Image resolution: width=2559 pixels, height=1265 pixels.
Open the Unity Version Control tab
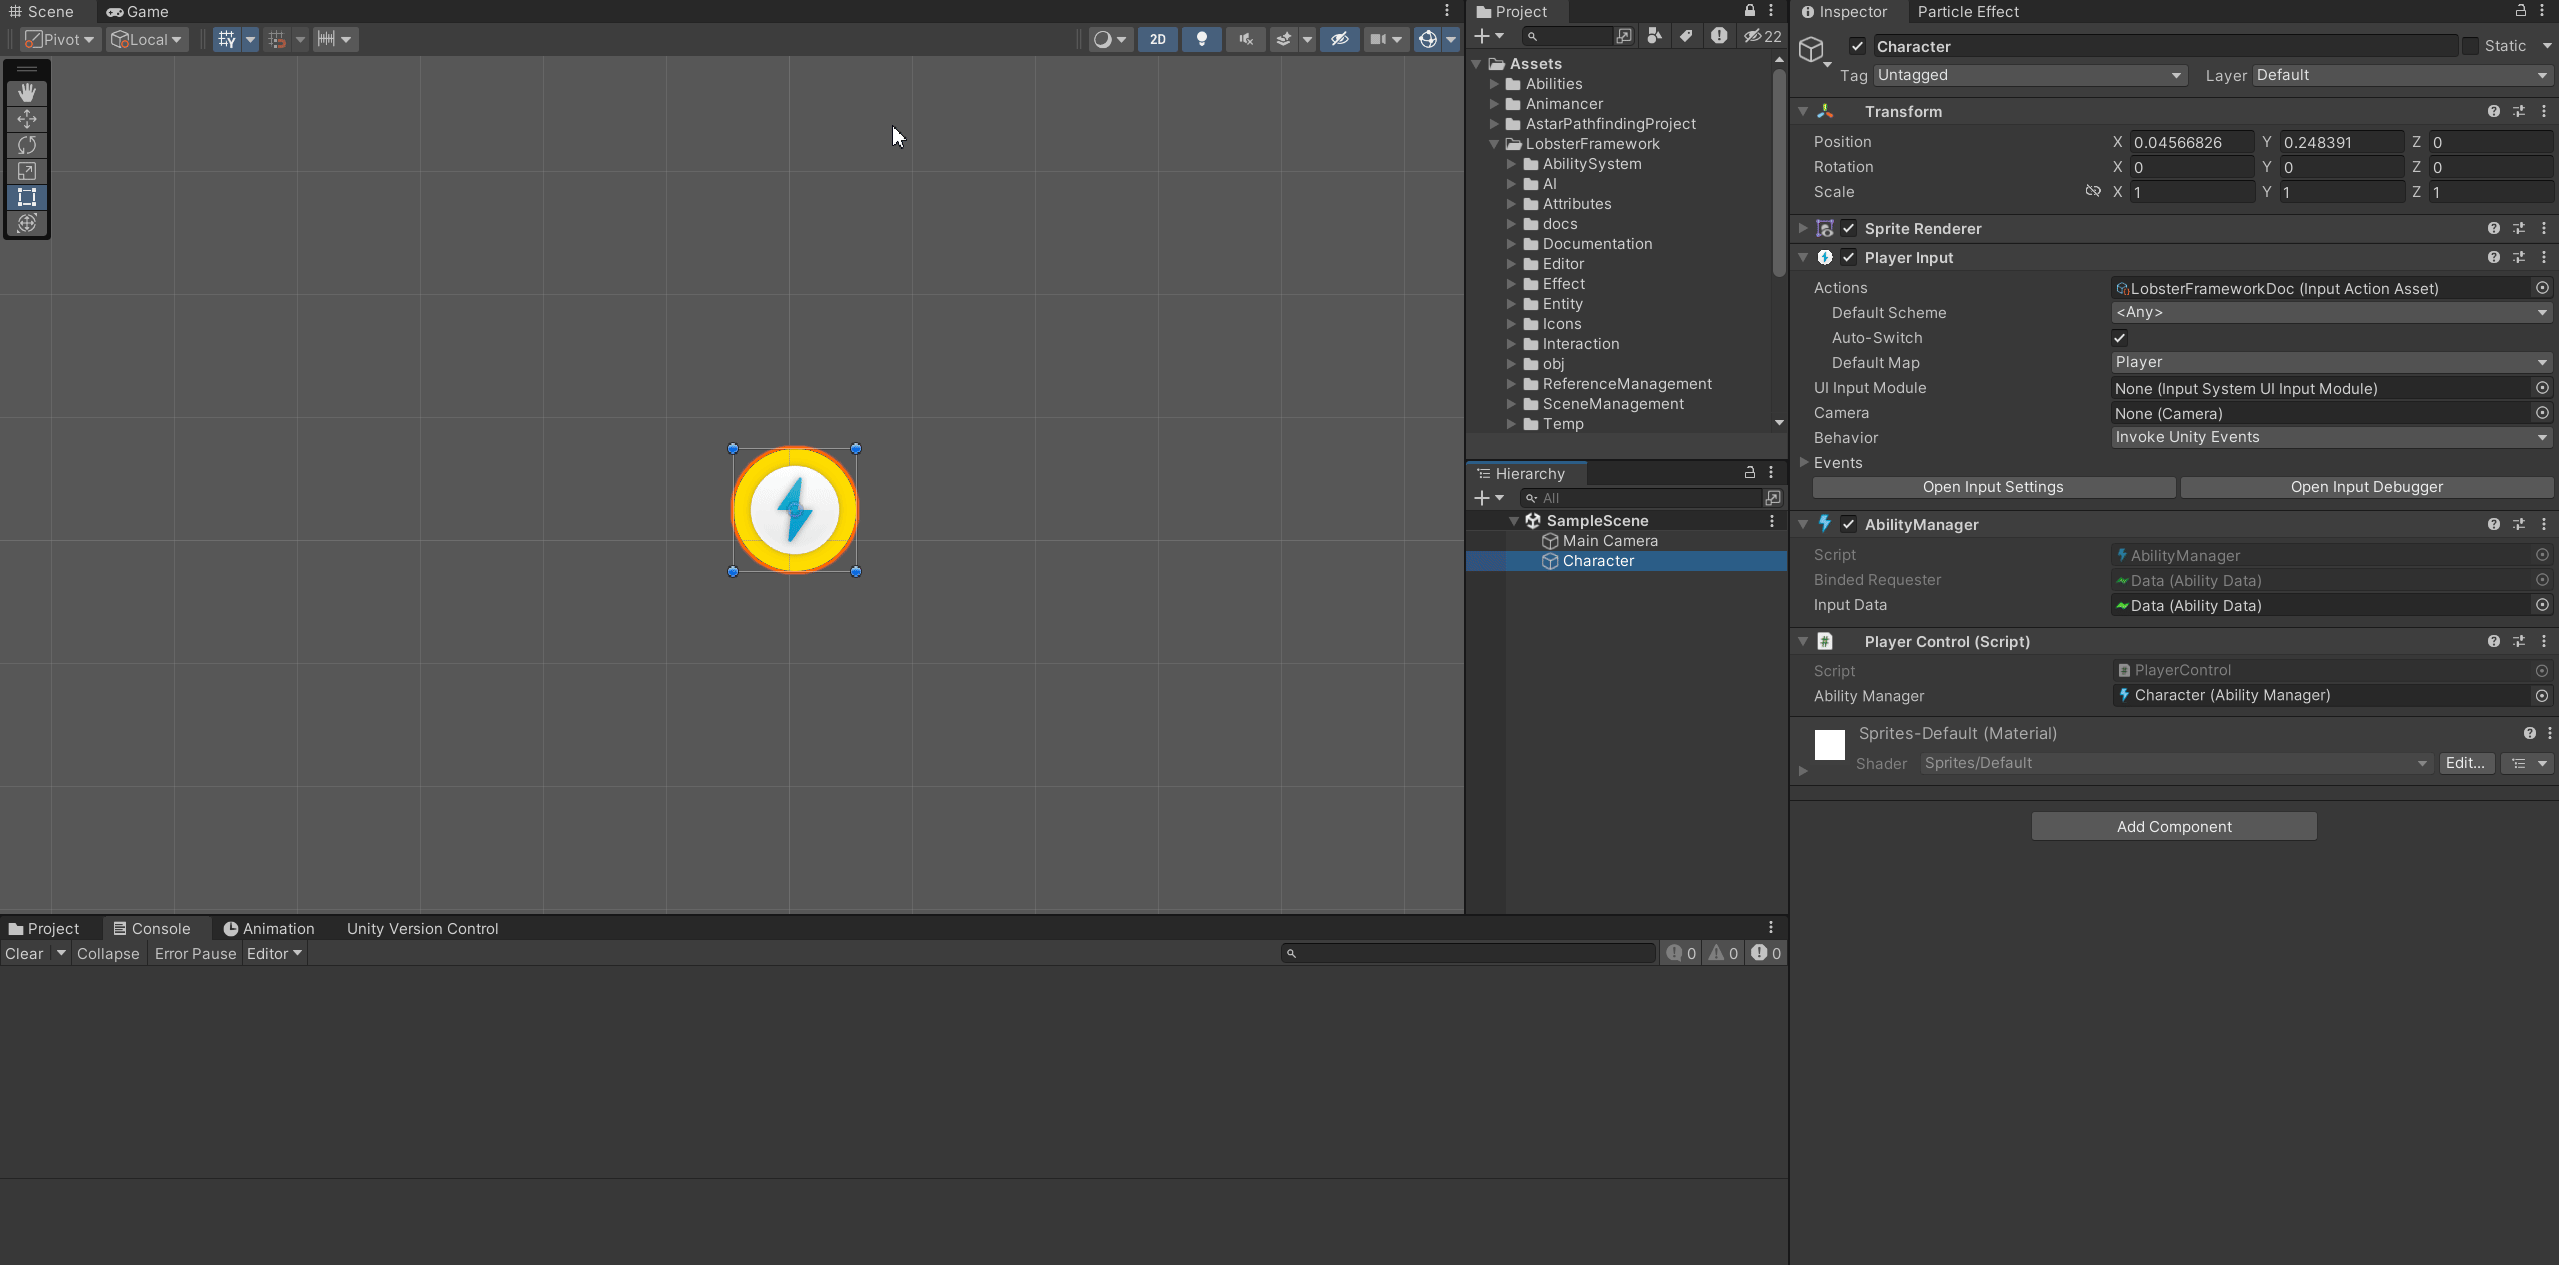click(x=422, y=928)
